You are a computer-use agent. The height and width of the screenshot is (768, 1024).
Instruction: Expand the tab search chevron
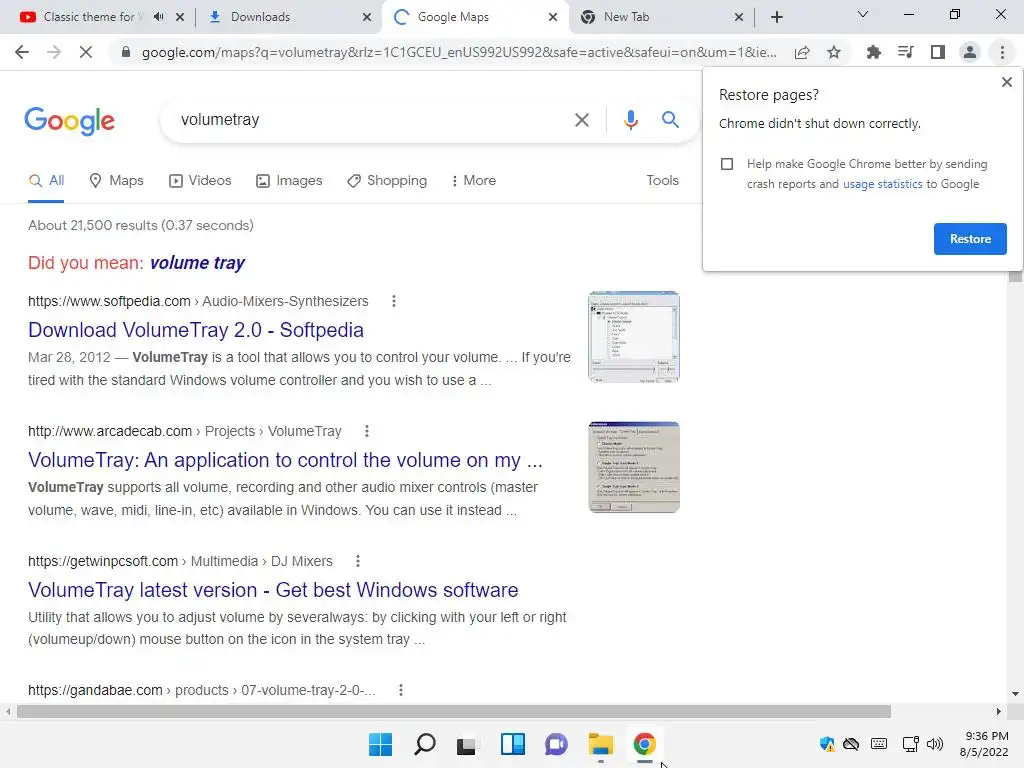863,14
